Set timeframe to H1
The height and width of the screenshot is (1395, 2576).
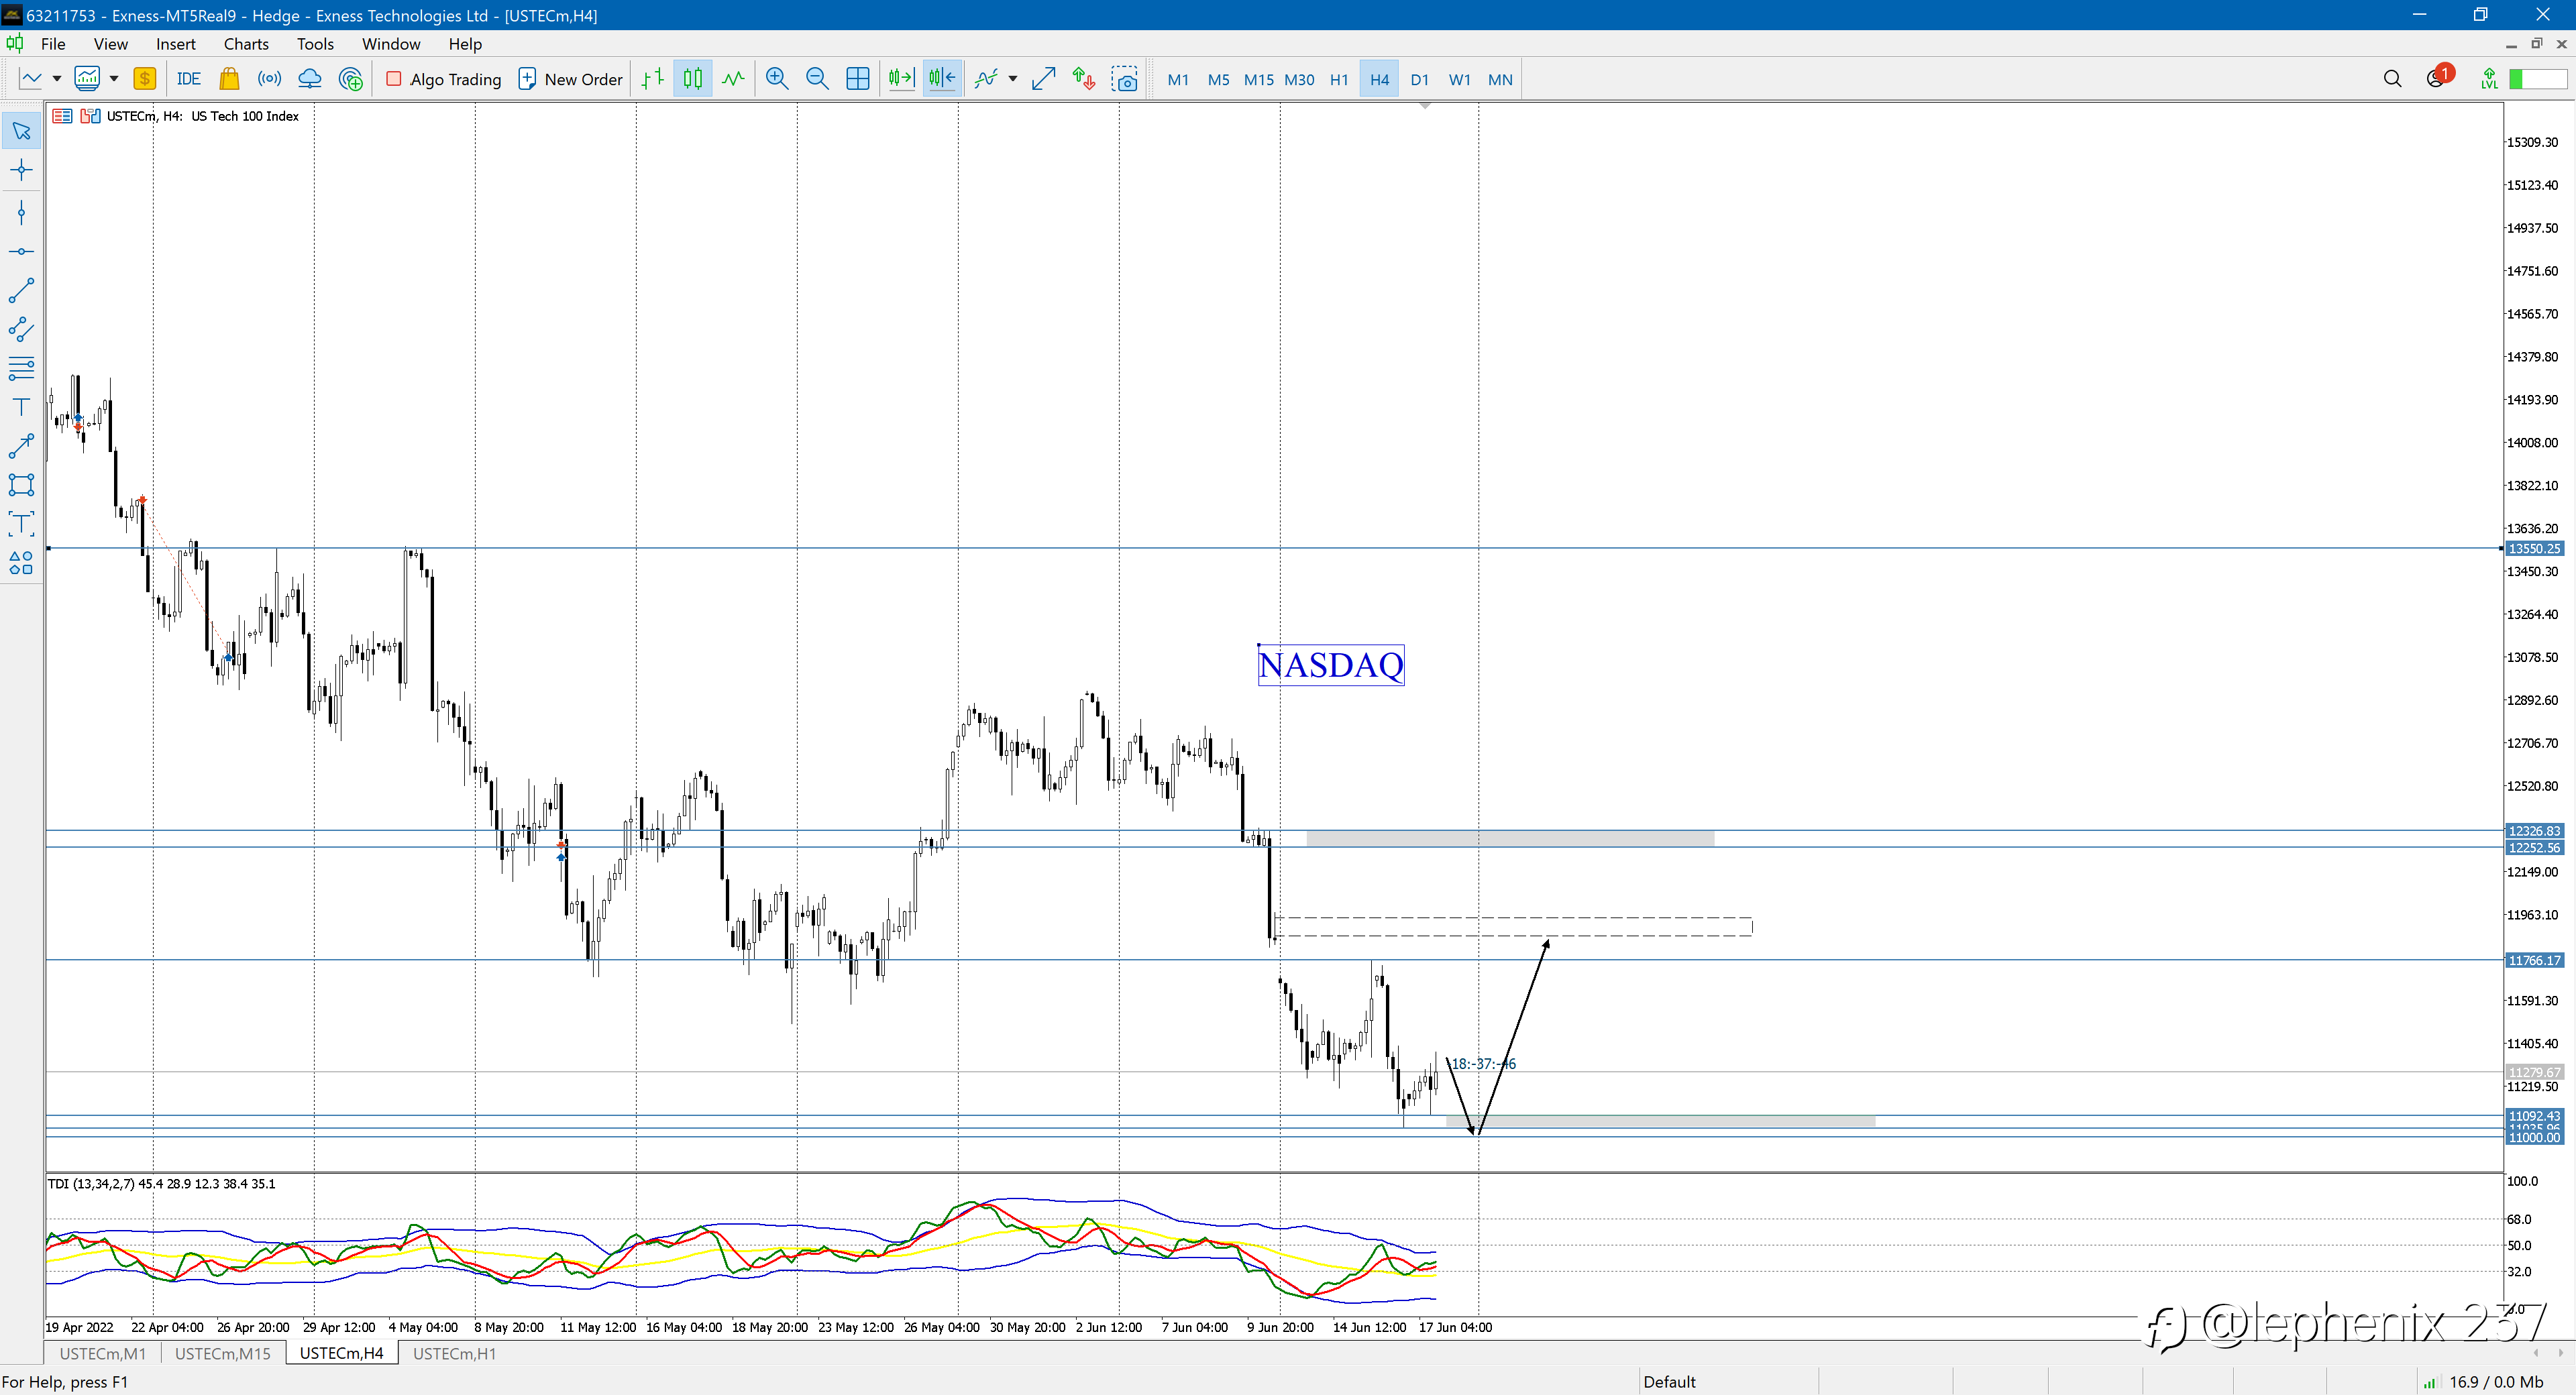tap(1339, 79)
